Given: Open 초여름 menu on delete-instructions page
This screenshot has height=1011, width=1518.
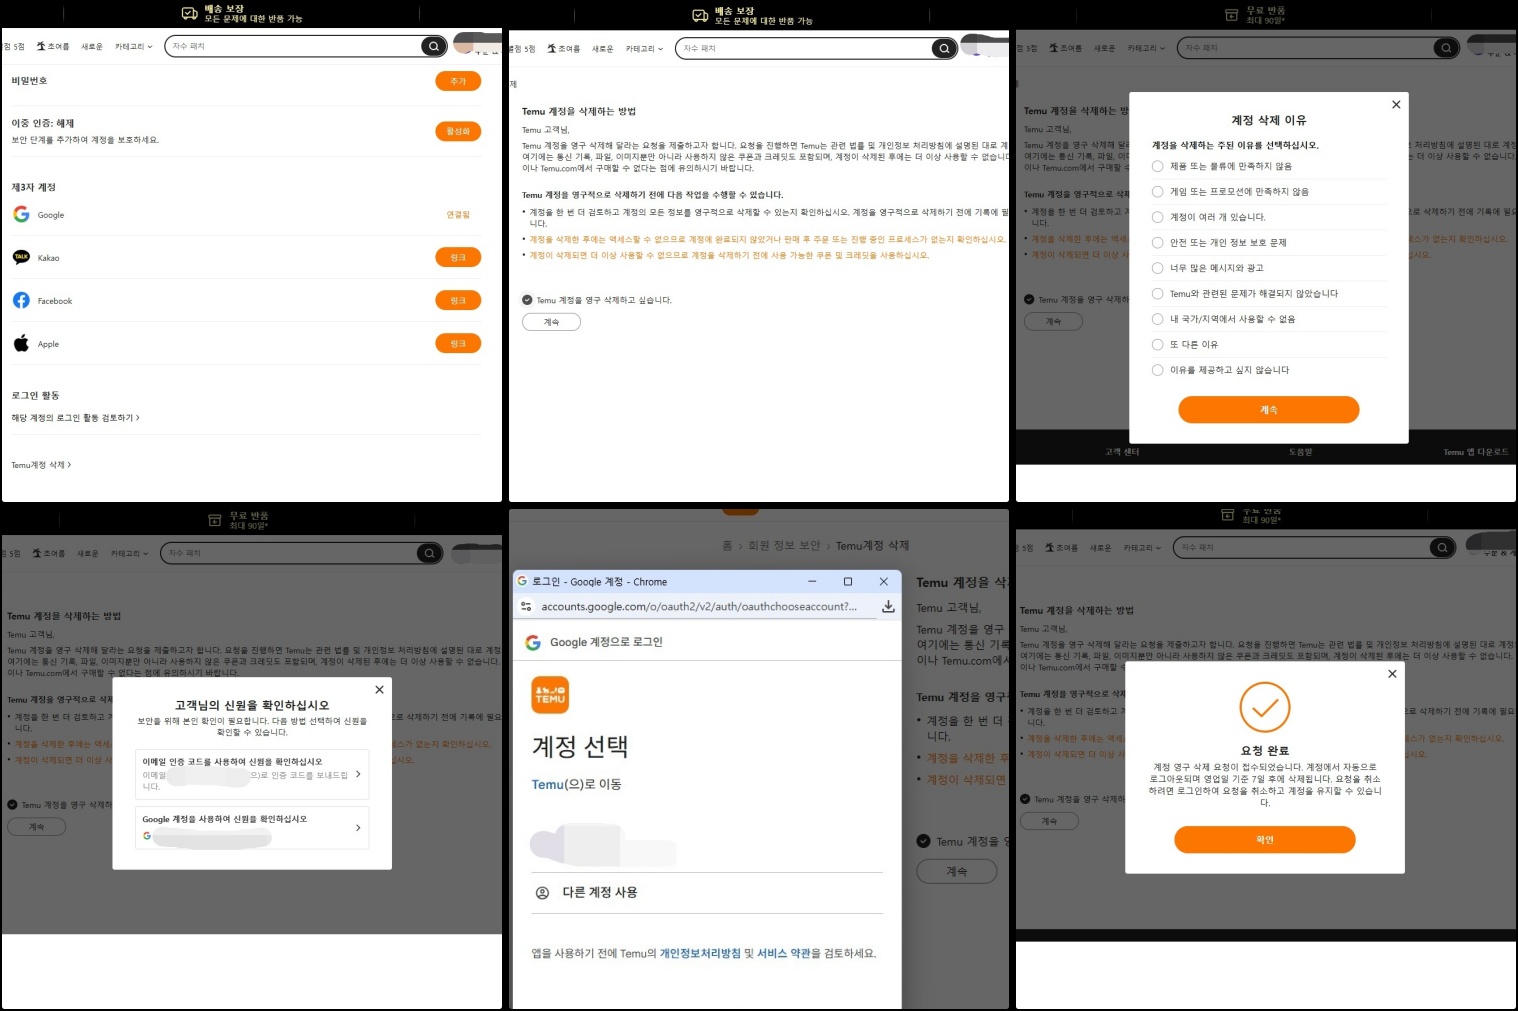Looking at the screenshot, I should click(563, 48).
